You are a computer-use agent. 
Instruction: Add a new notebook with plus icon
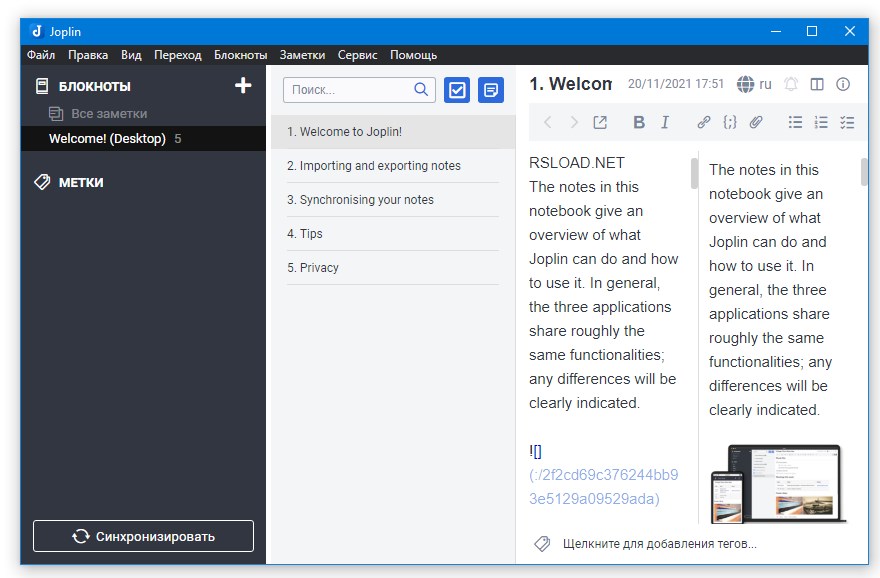(x=242, y=86)
